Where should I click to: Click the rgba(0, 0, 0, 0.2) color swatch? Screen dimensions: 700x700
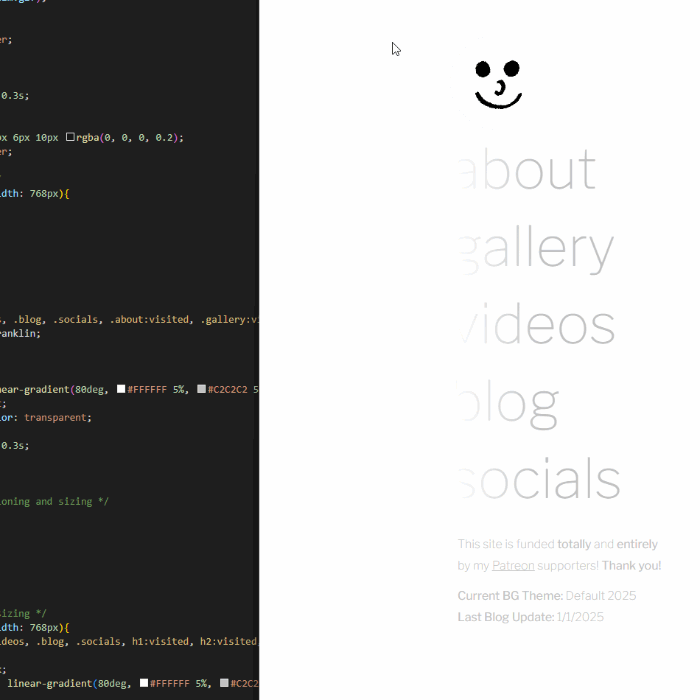(70, 138)
